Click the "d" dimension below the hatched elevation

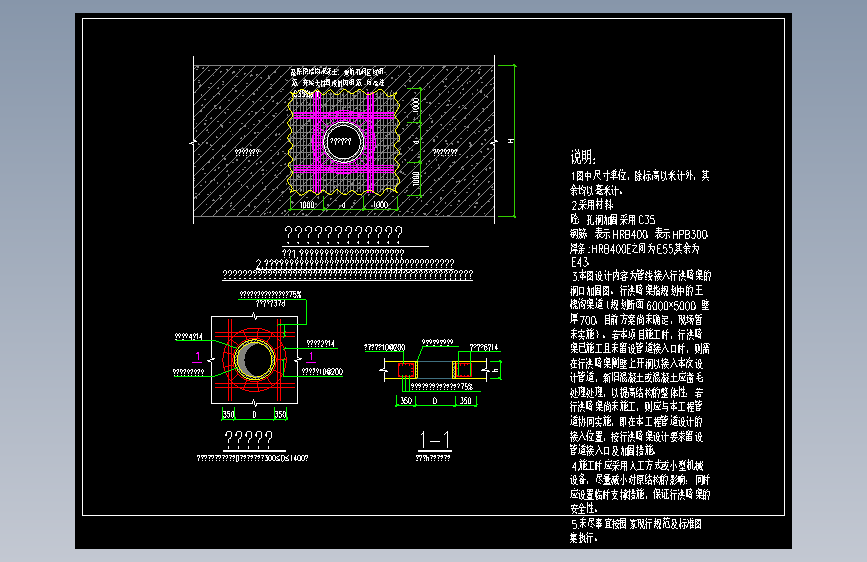point(343,205)
